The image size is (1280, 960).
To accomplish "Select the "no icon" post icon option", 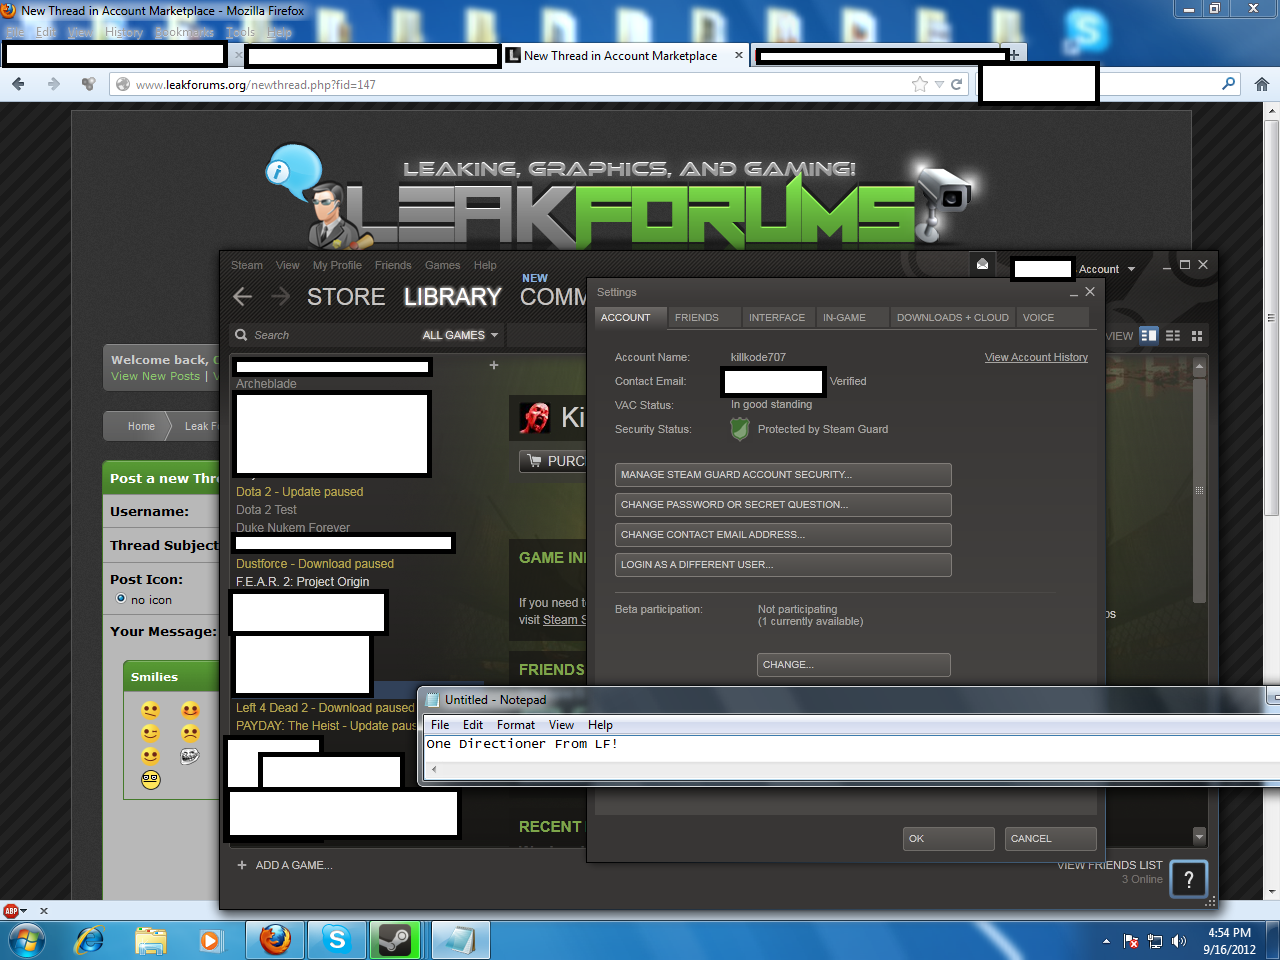I will [x=121, y=599].
